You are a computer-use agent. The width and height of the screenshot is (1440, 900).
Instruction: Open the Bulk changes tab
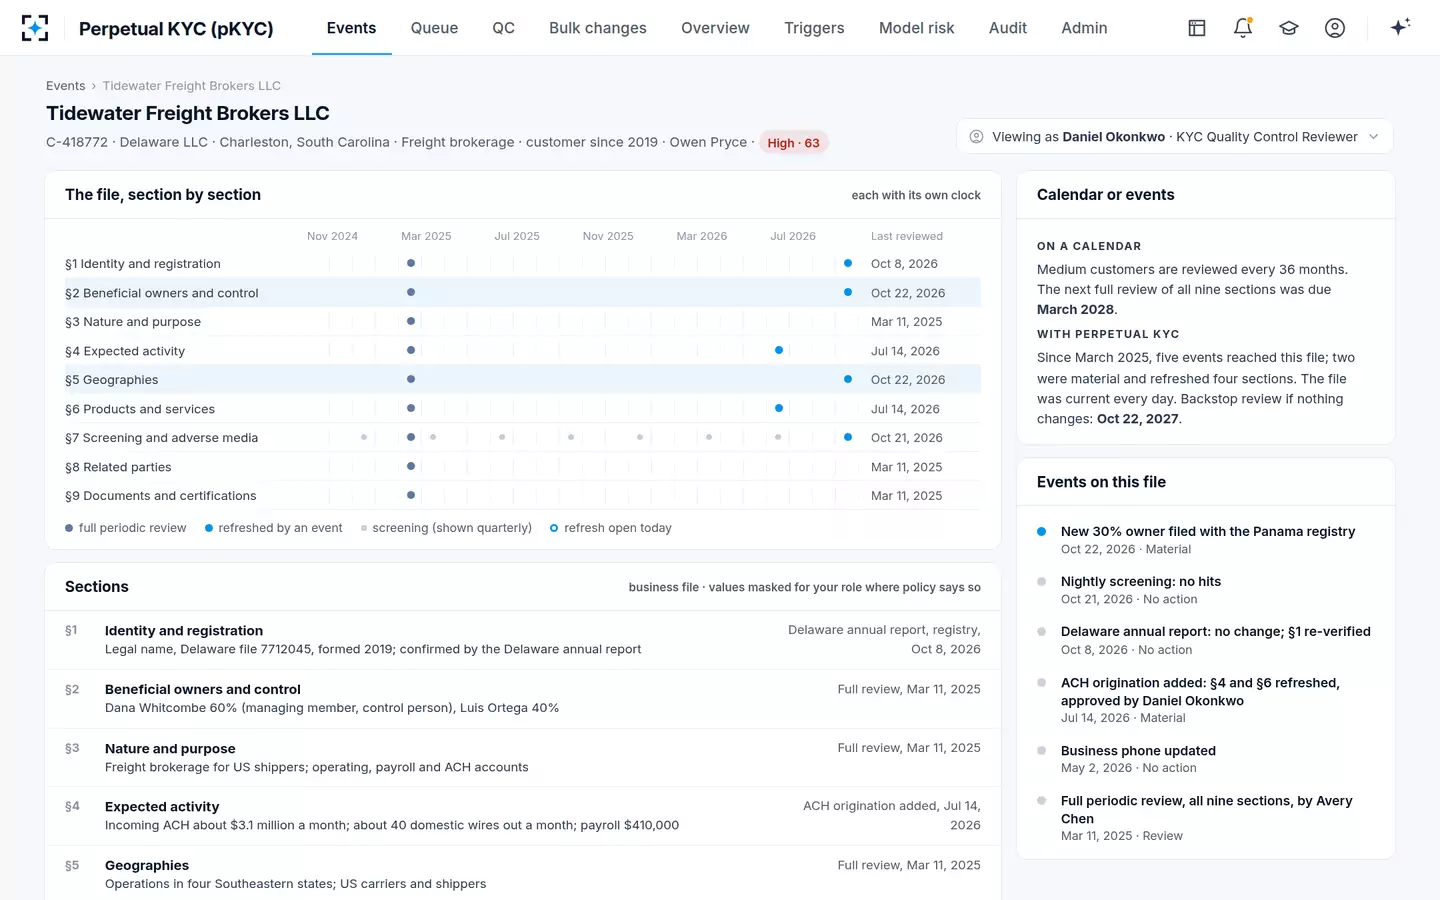pos(598,28)
